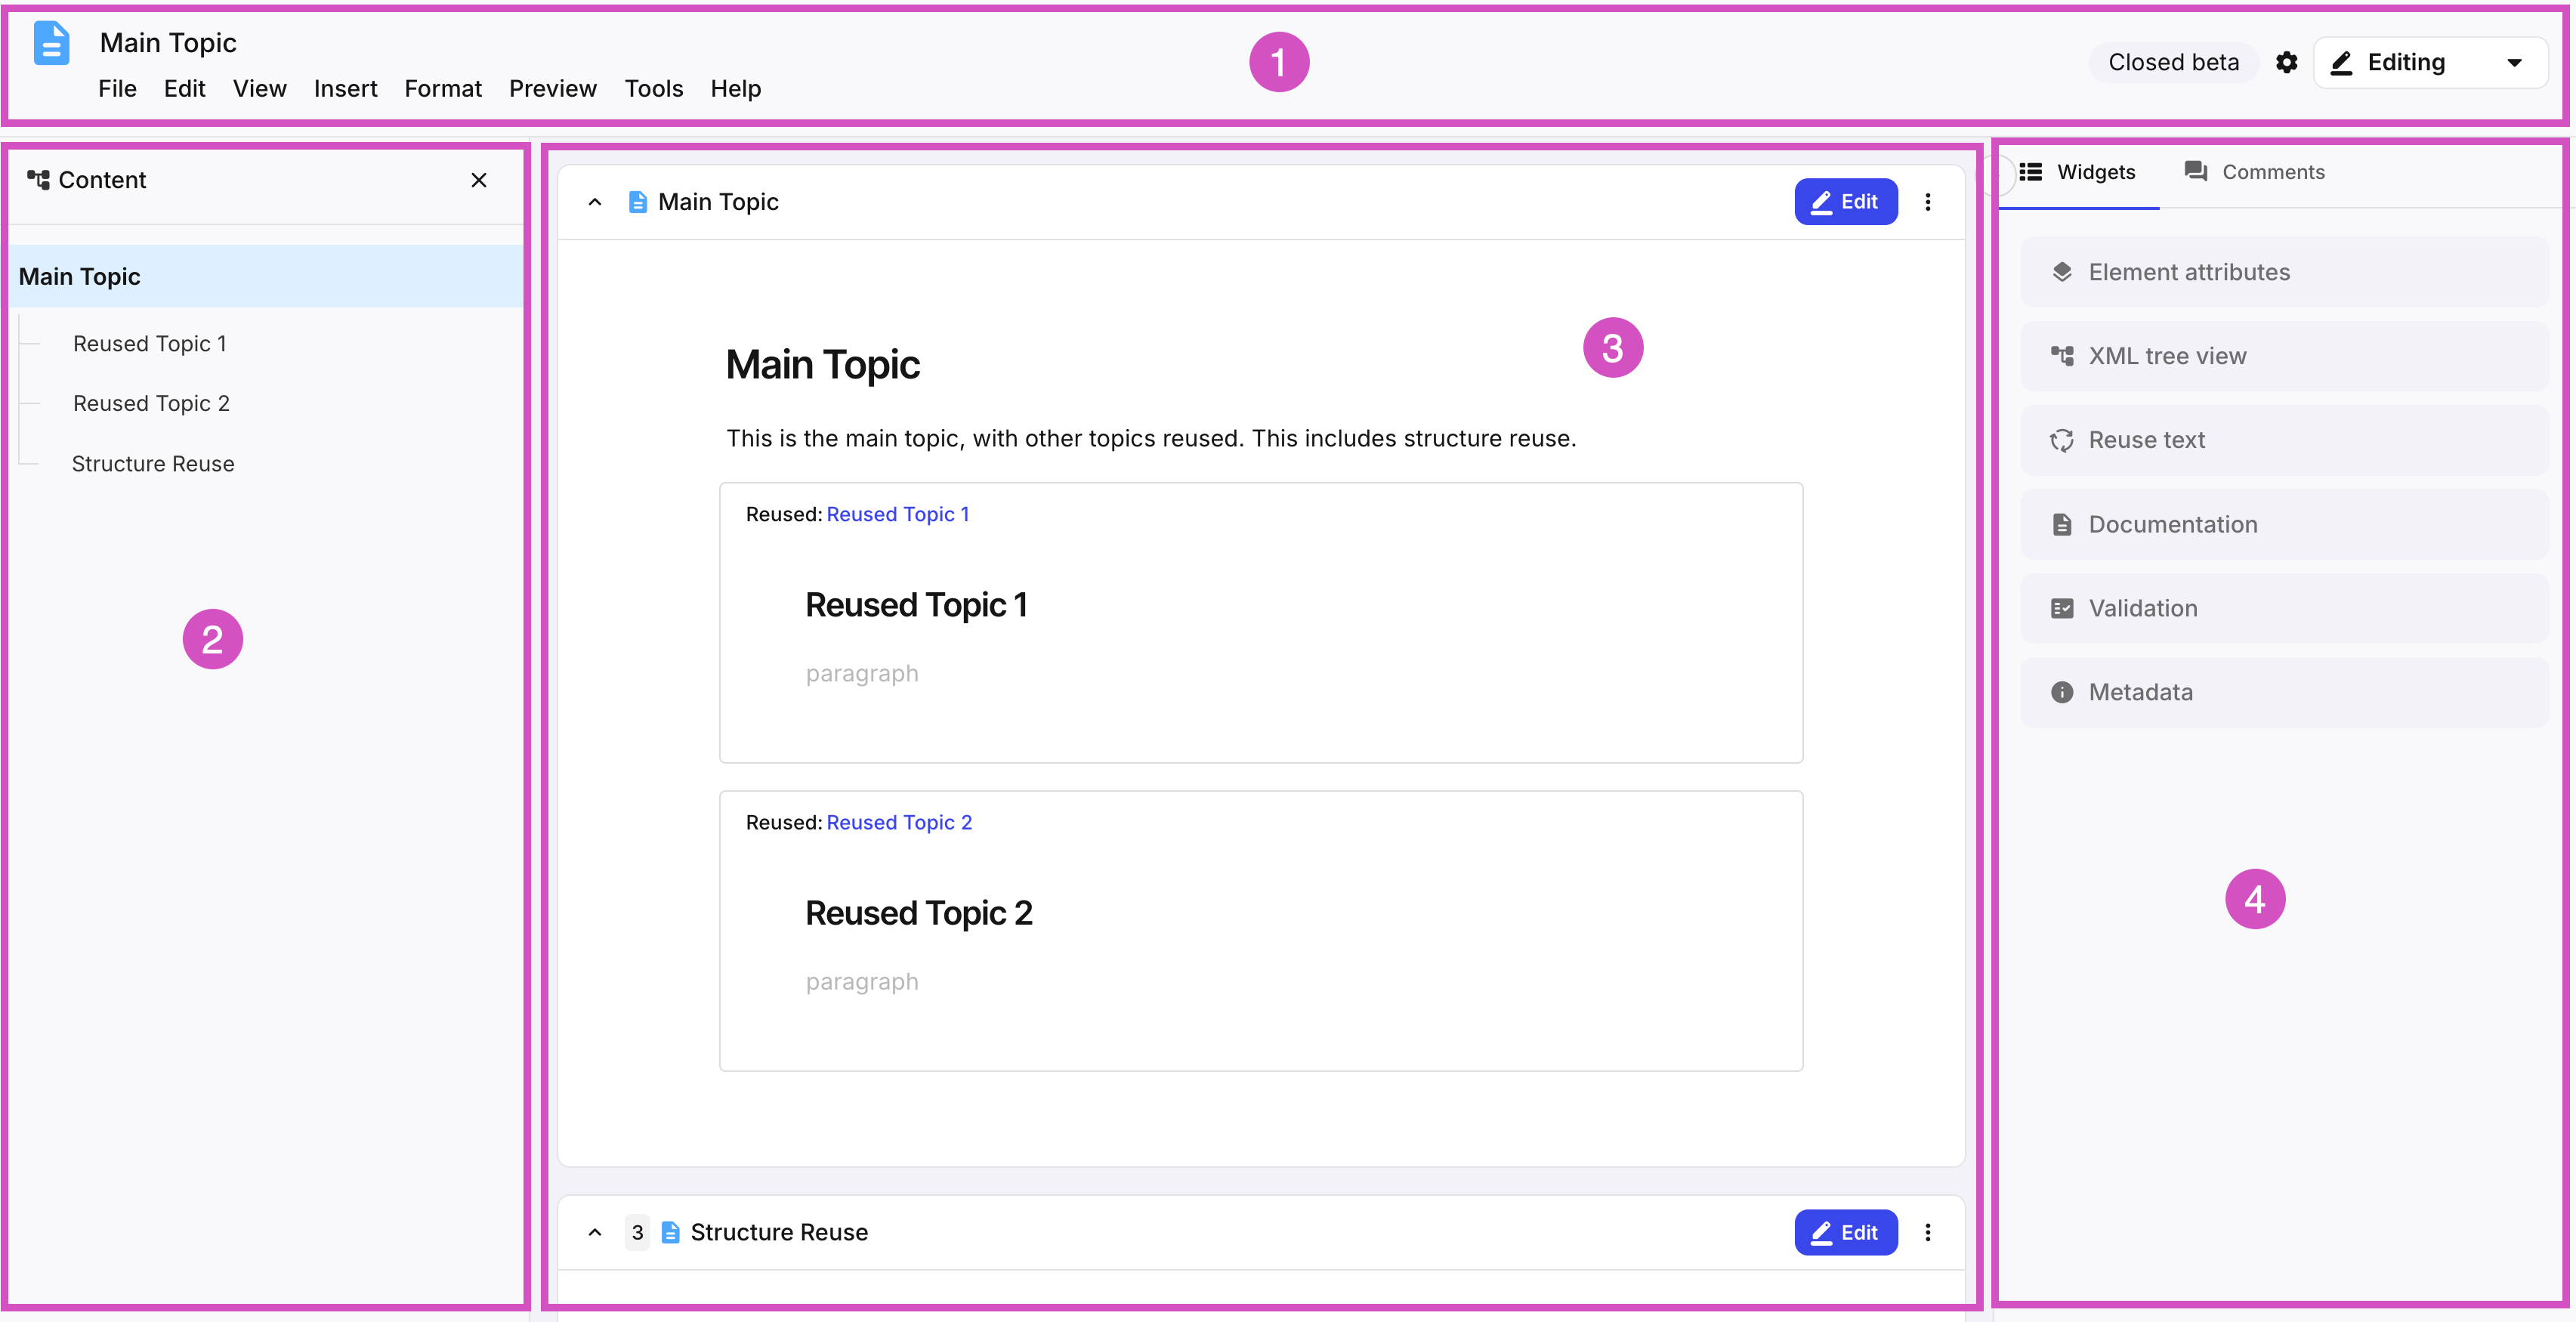Viewport: 2576px width, 1322px height.
Task: Click the document icon beside Main Topic title
Action: pyautogui.click(x=52, y=44)
